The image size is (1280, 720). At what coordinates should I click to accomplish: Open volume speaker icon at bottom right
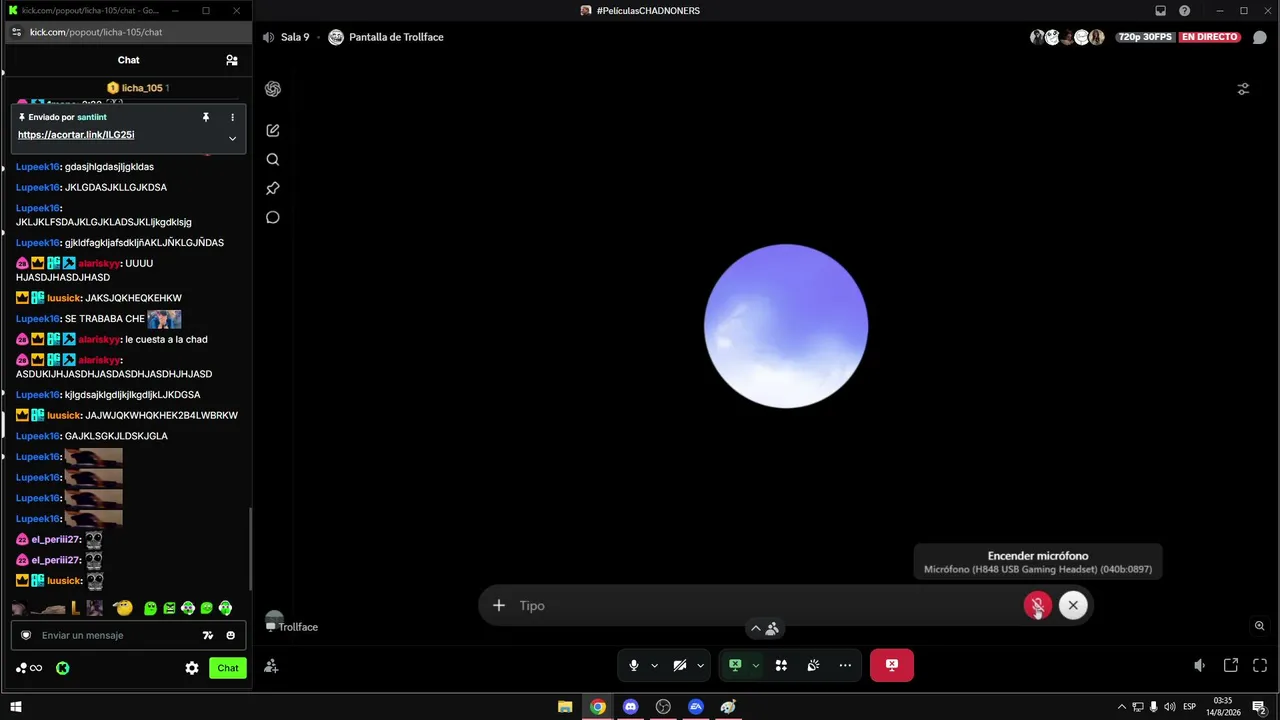1200,665
